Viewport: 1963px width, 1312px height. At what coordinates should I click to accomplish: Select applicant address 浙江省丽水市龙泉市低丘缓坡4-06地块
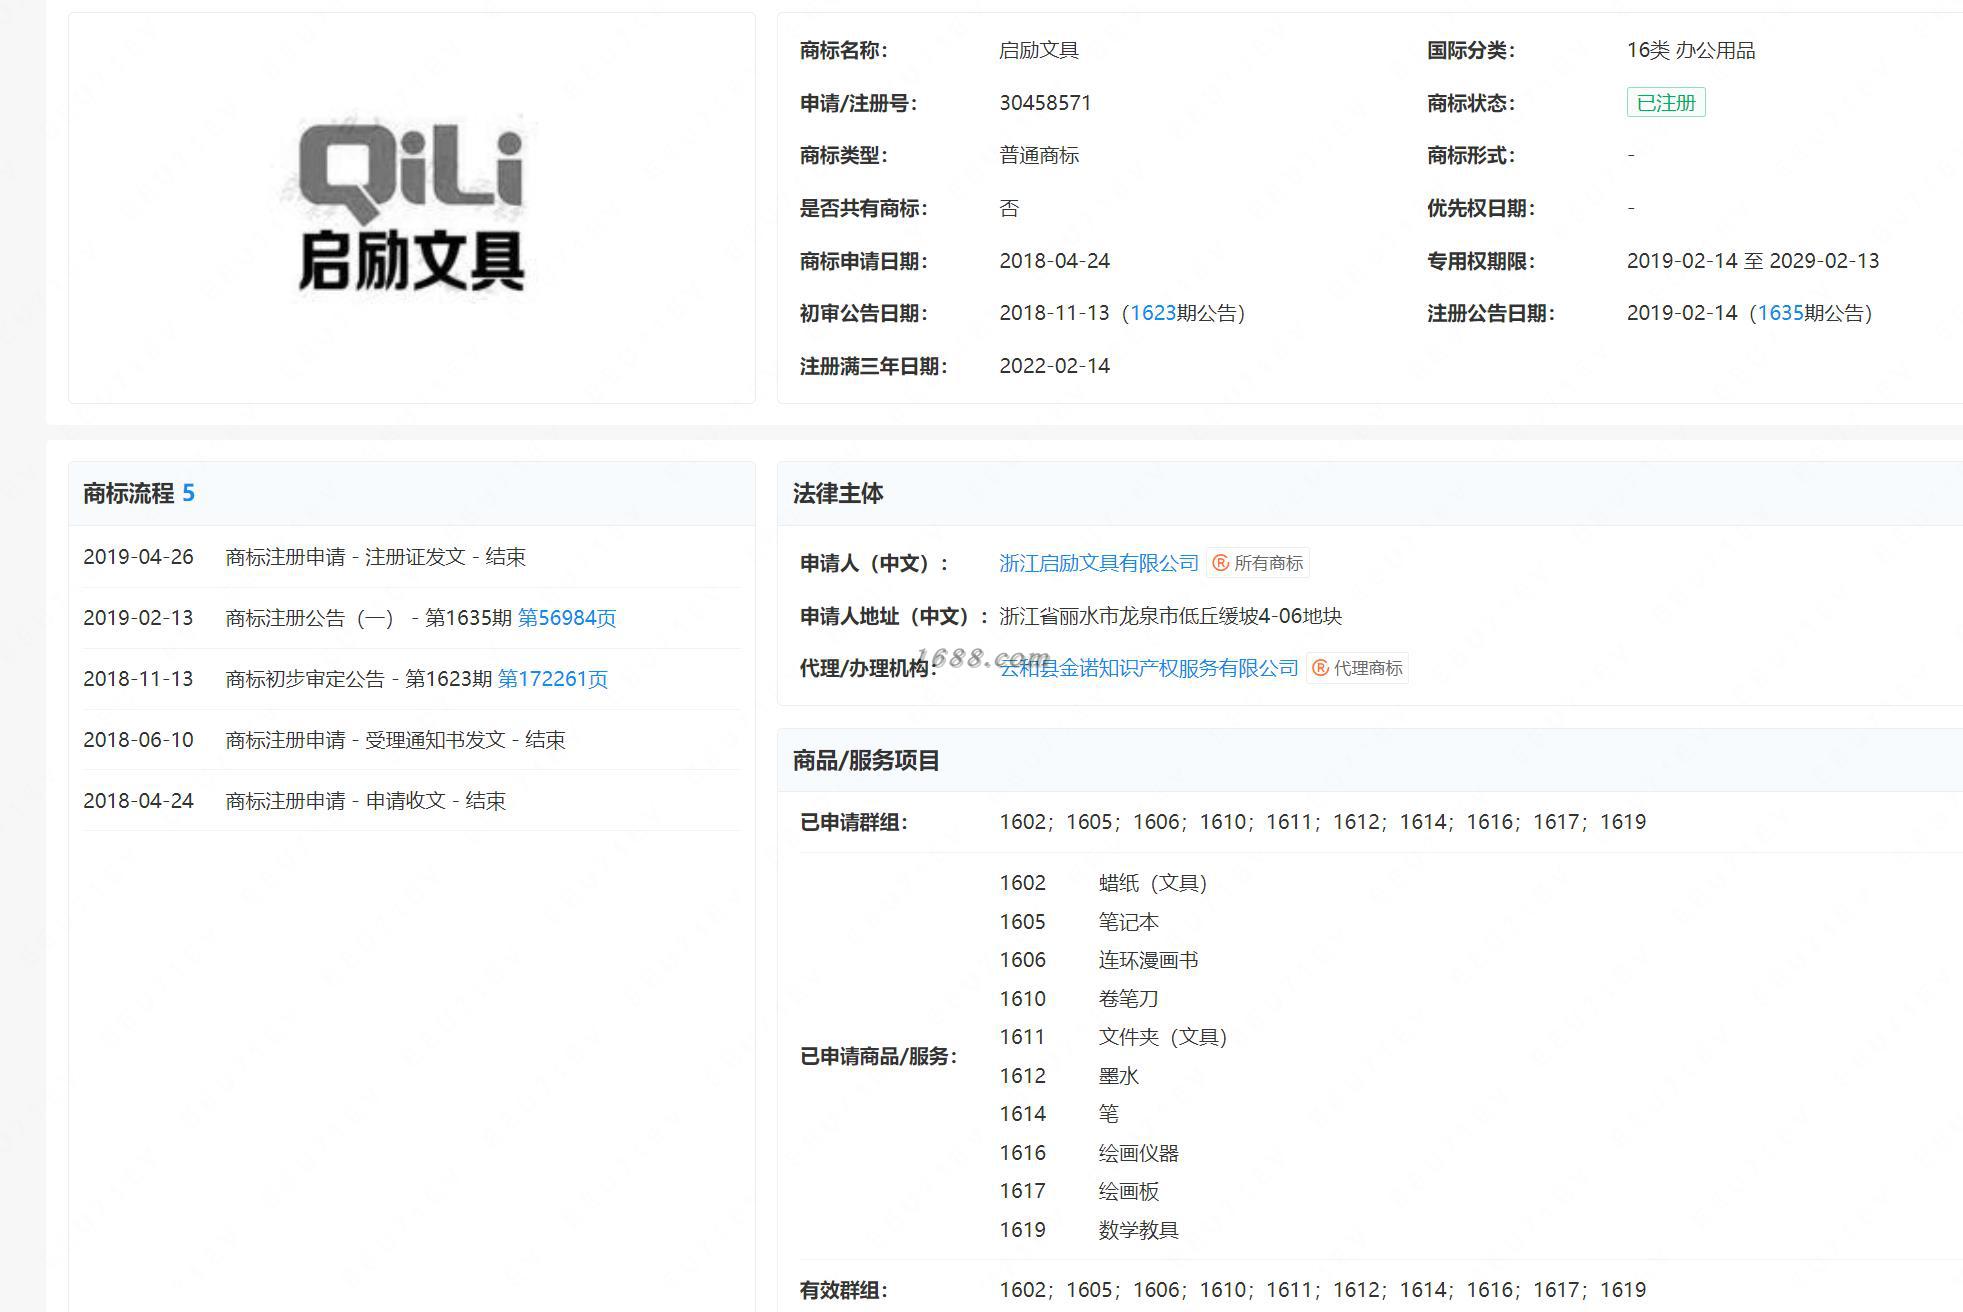tap(1171, 616)
